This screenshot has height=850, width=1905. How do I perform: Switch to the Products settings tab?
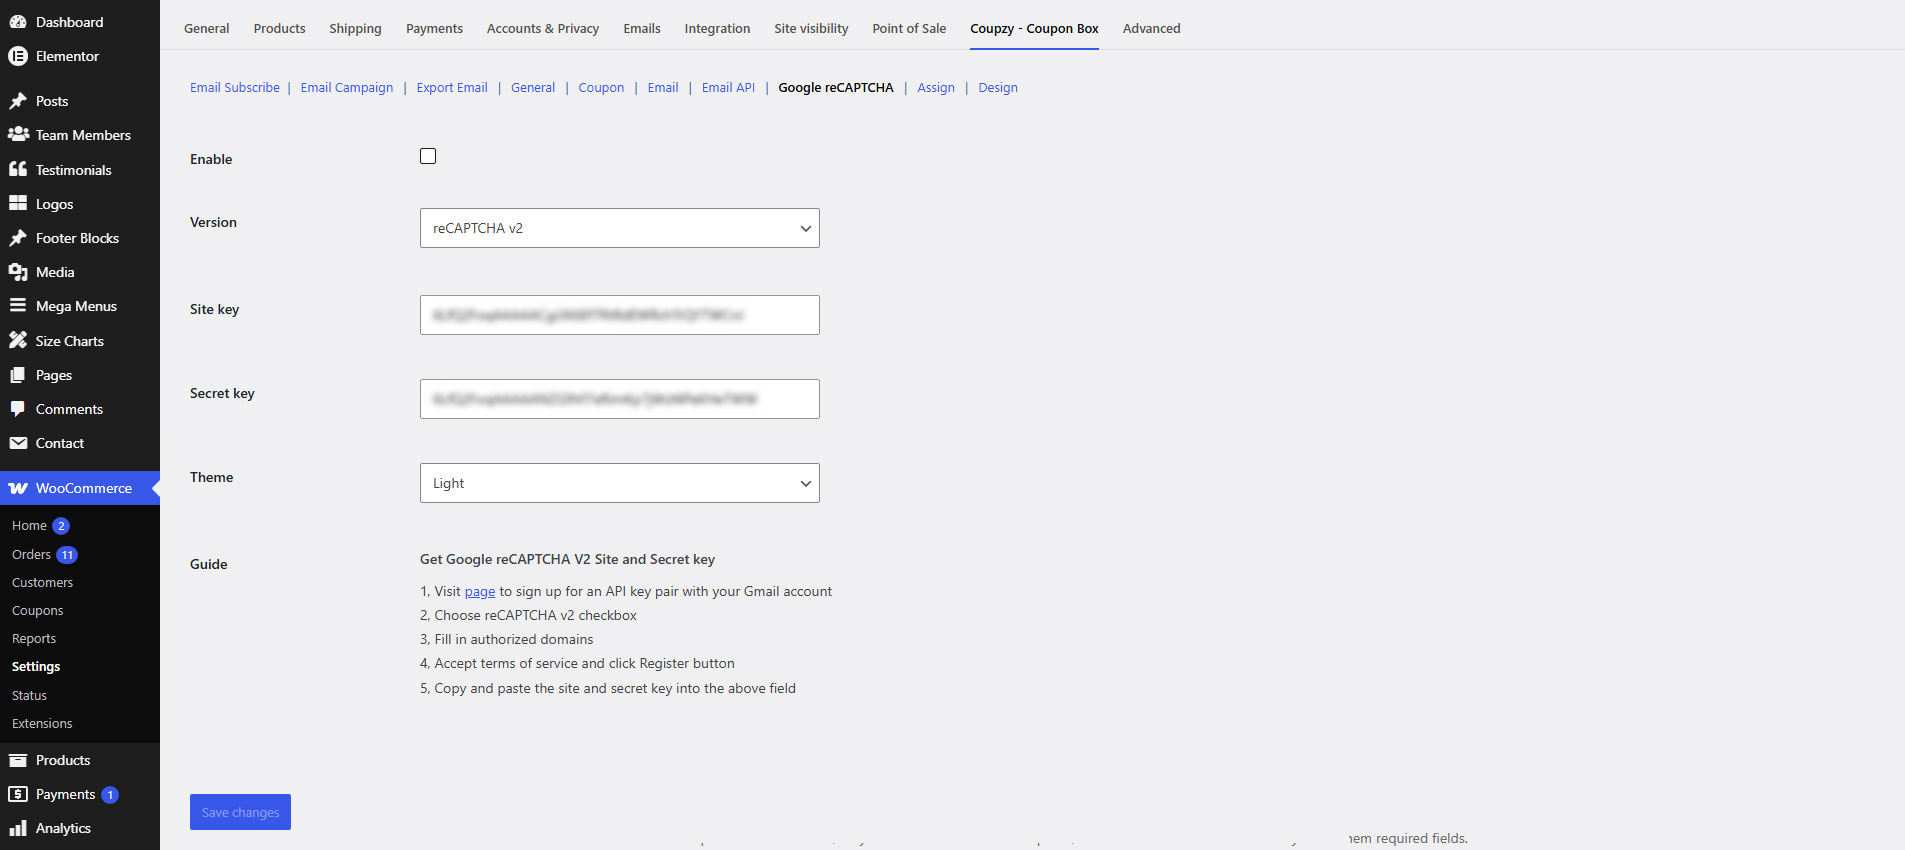pos(280,28)
